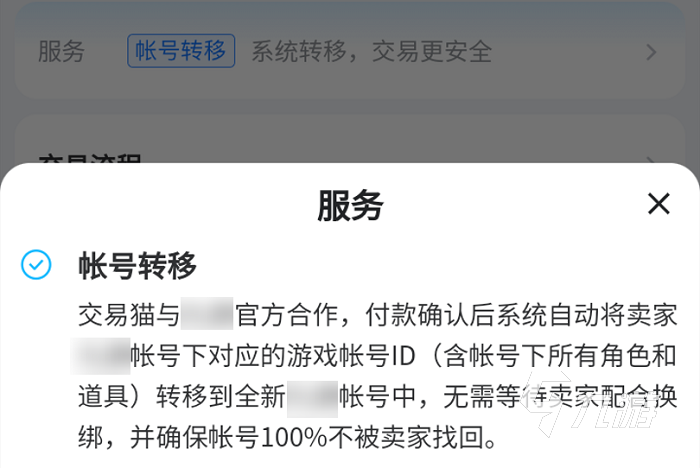Close the 服务 popup with X
This screenshot has width=700, height=468.
click(658, 204)
